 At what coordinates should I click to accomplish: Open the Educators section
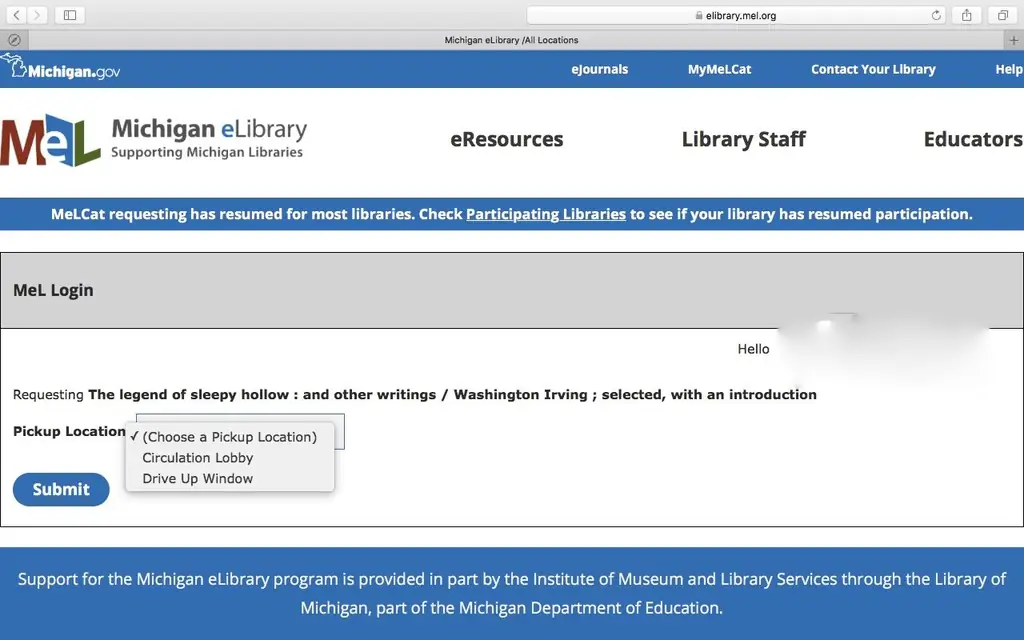973,139
